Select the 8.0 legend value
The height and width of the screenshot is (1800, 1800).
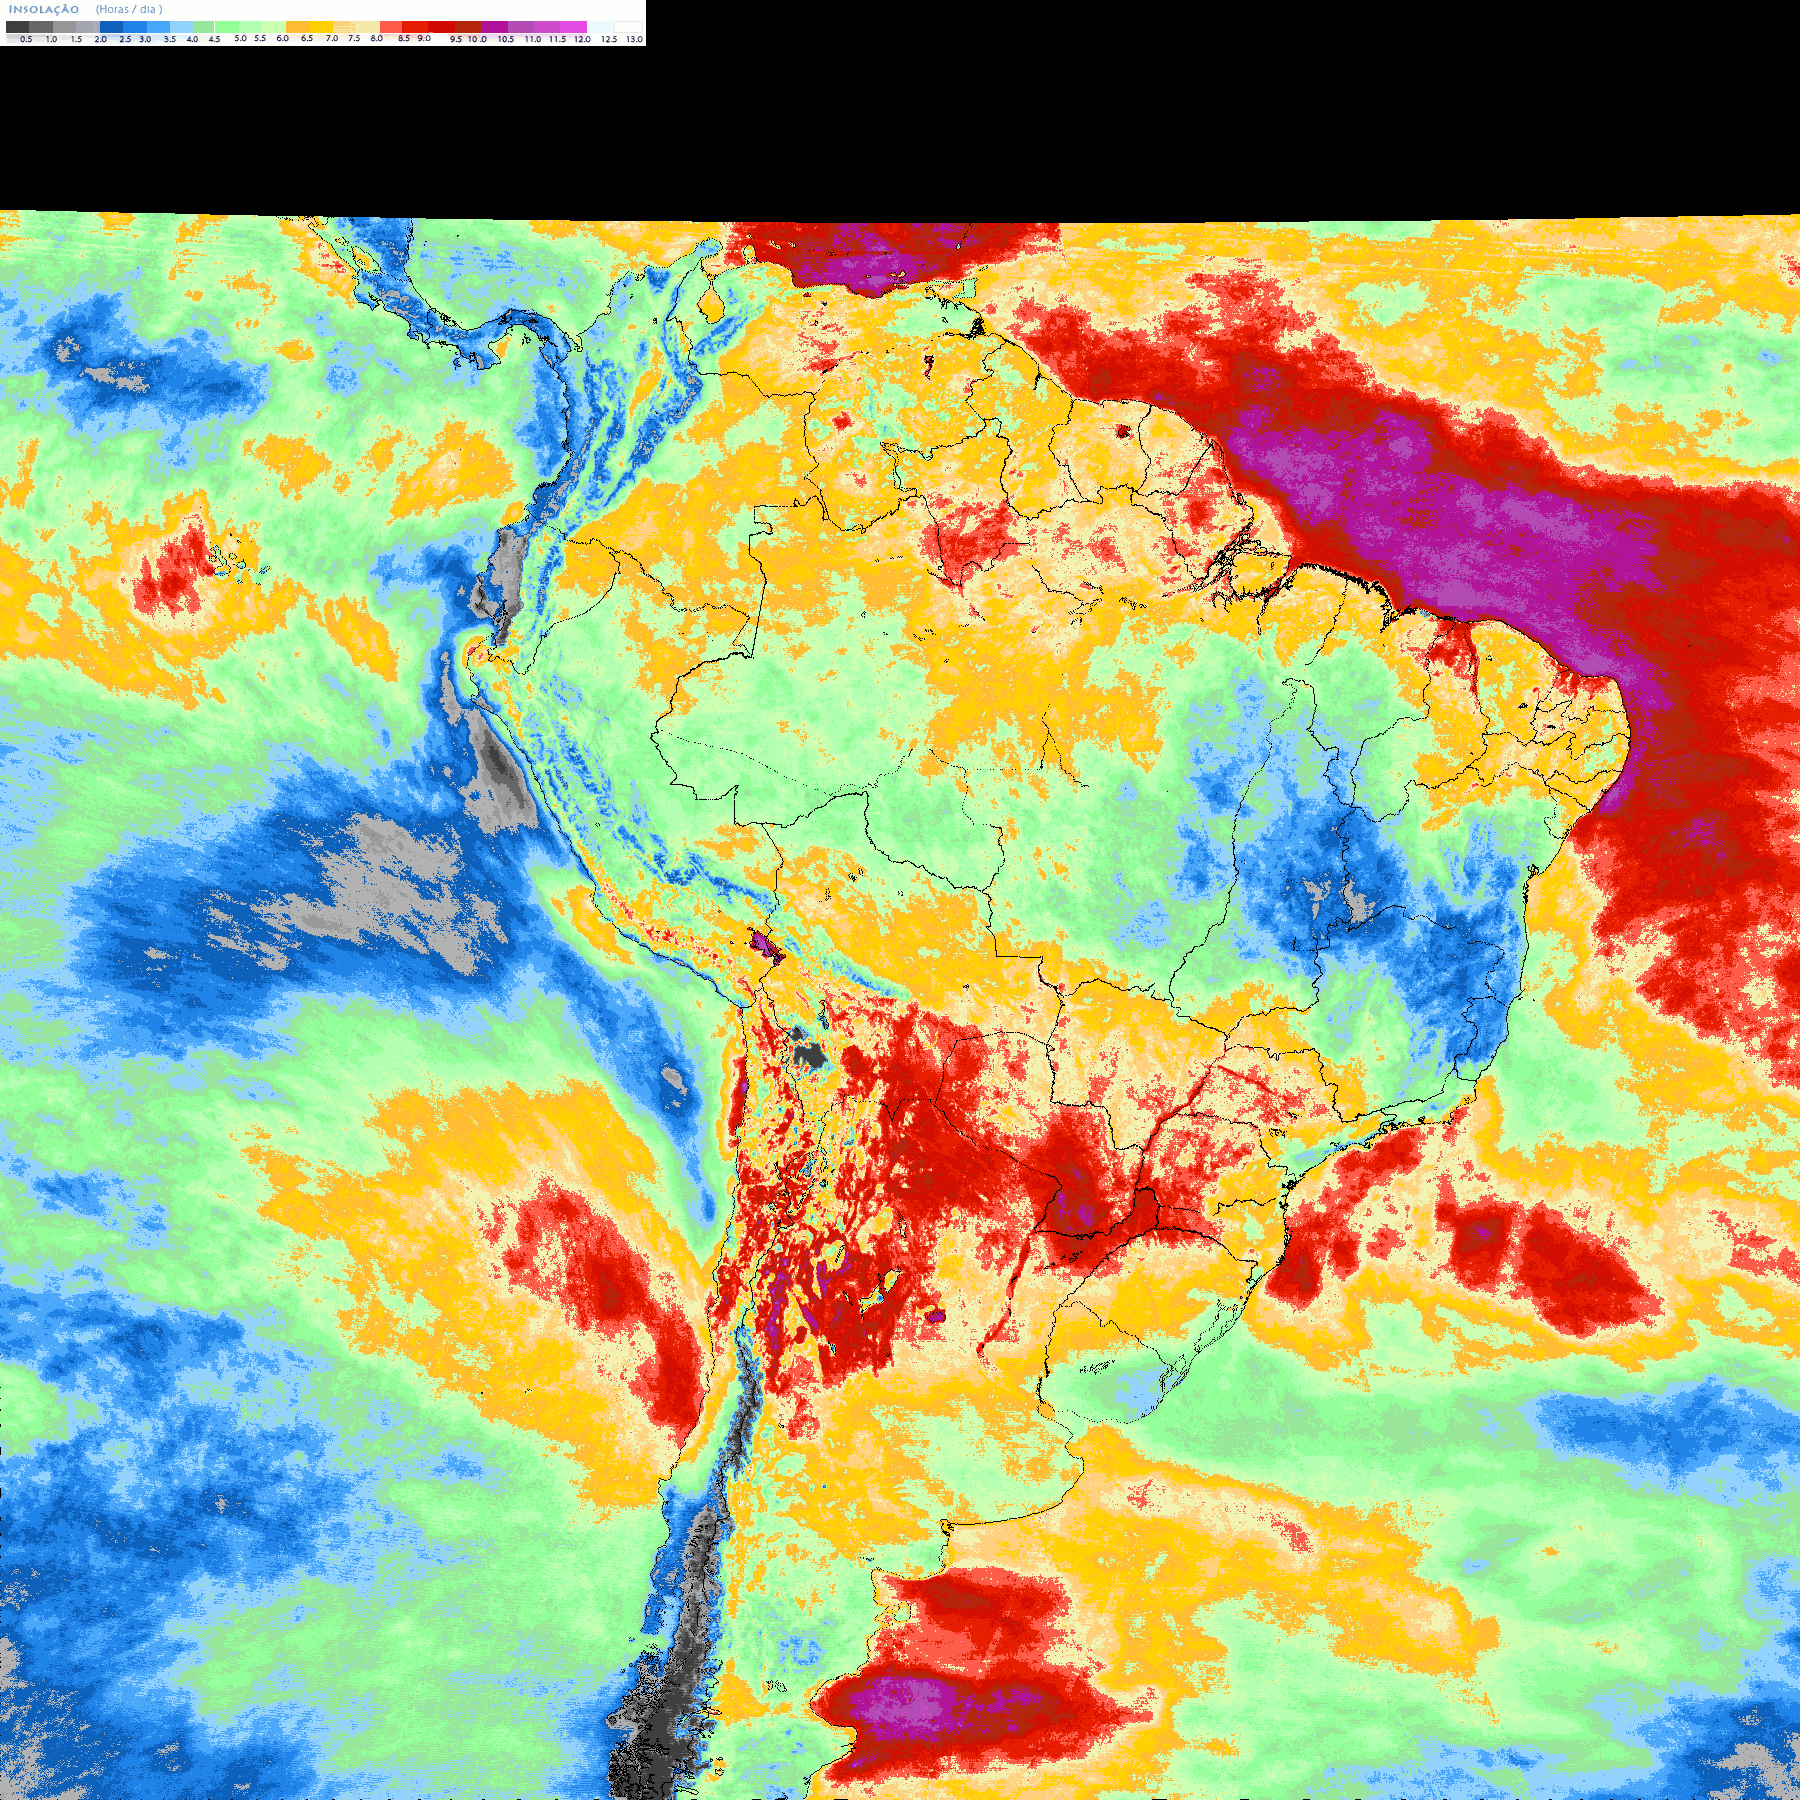coord(376,38)
